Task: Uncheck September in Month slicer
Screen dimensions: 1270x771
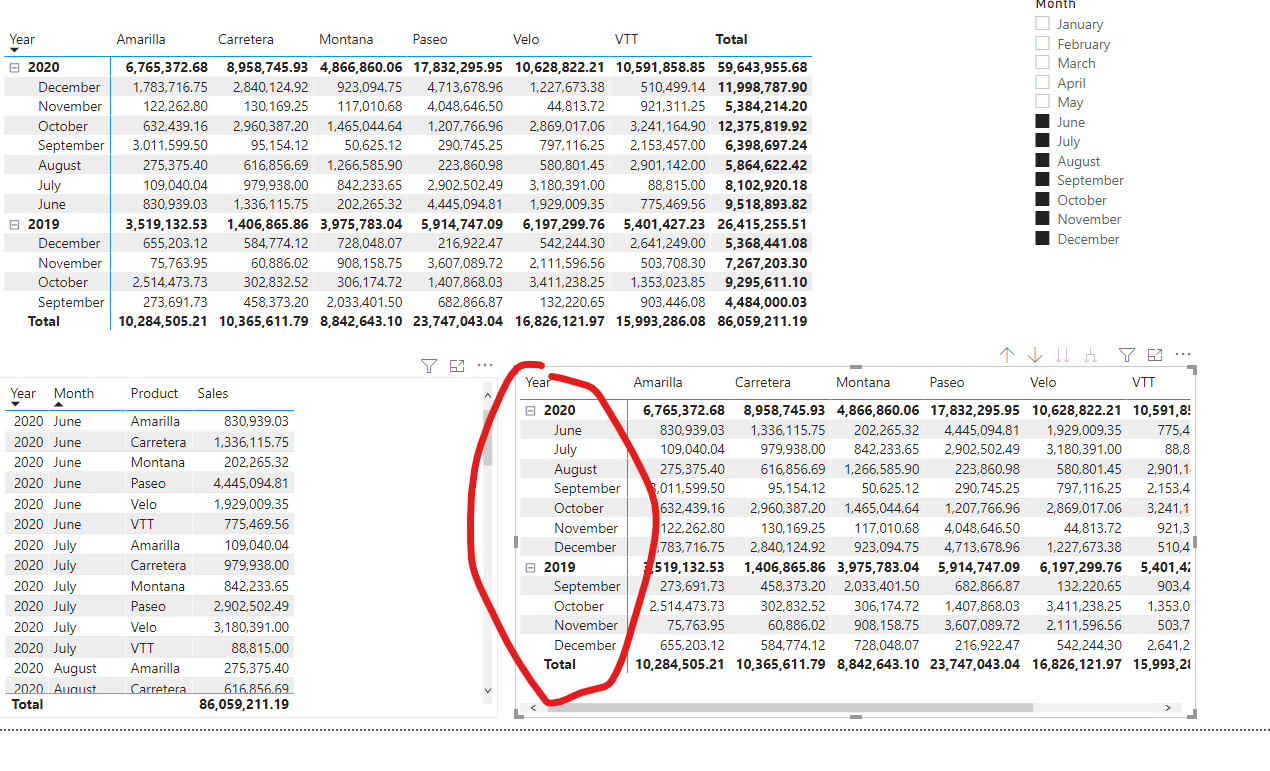Action: click(x=1043, y=180)
